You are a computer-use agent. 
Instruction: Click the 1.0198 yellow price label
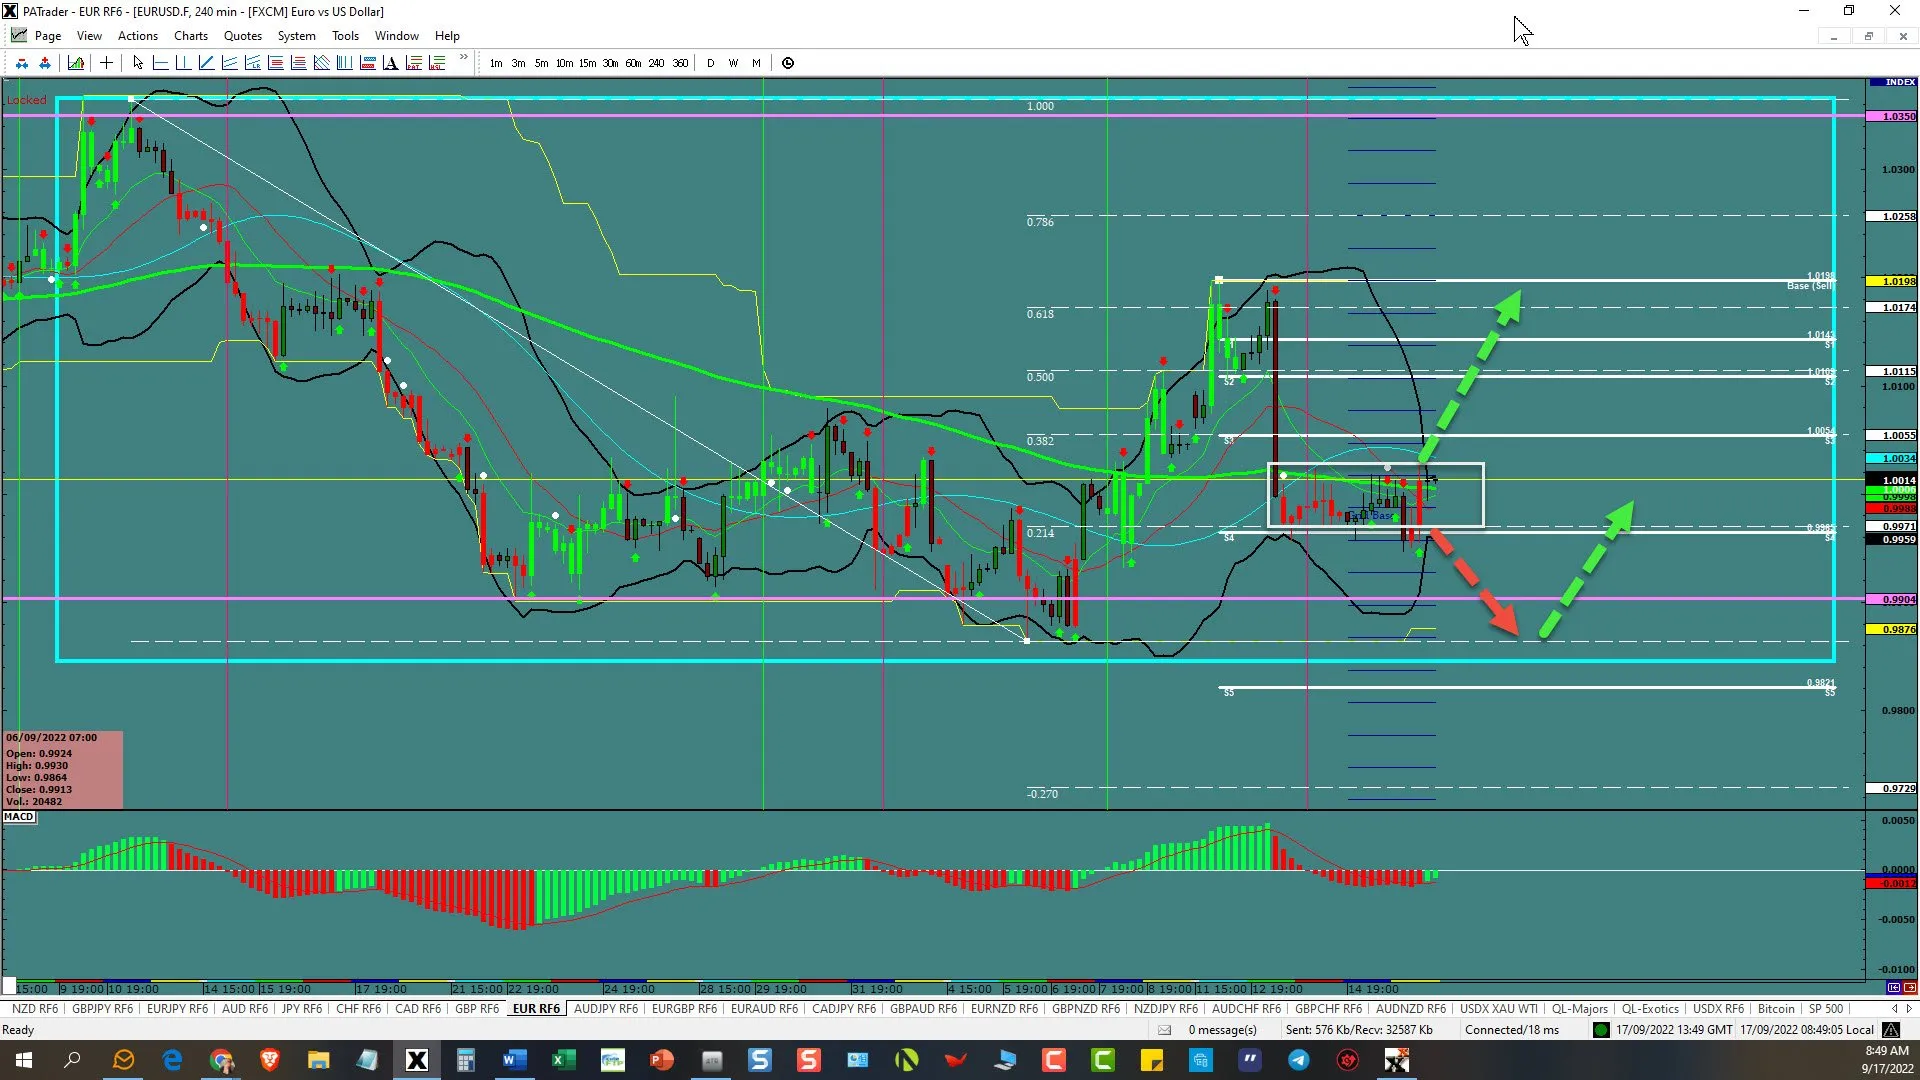click(1892, 281)
